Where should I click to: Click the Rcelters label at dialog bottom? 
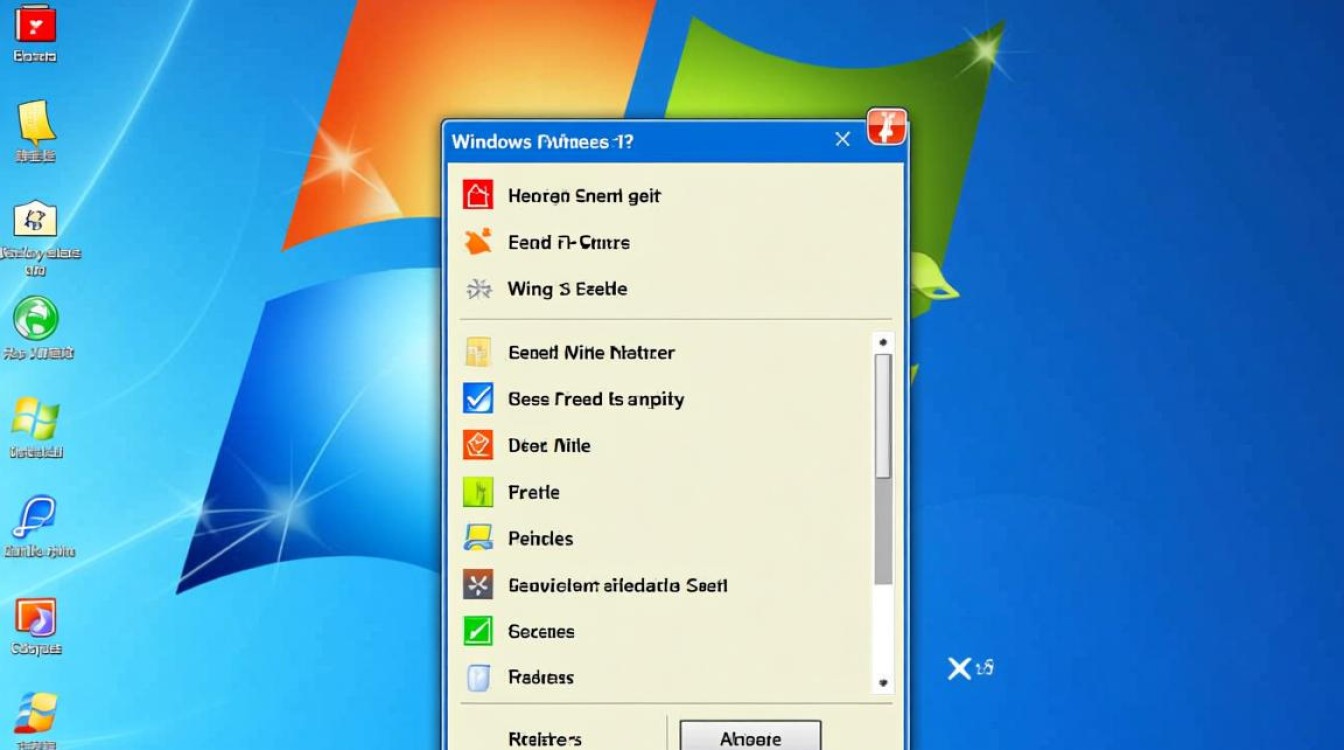coord(545,739)
